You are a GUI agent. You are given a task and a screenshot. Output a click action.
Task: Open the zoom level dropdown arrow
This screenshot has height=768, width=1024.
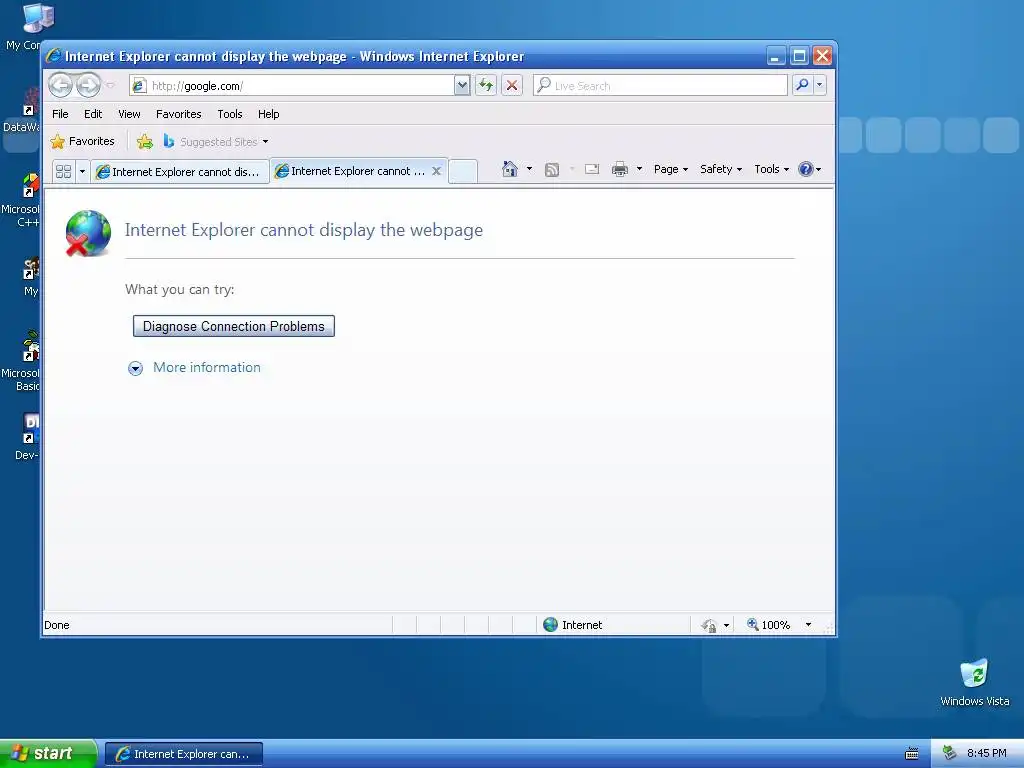(x=808, y=625)
